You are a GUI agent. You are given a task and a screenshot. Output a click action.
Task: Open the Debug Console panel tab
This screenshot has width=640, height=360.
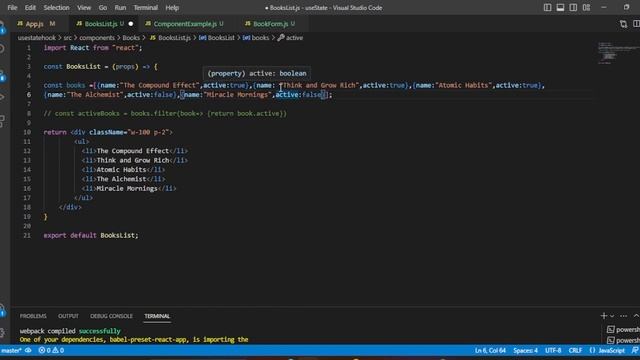point(111,316)
